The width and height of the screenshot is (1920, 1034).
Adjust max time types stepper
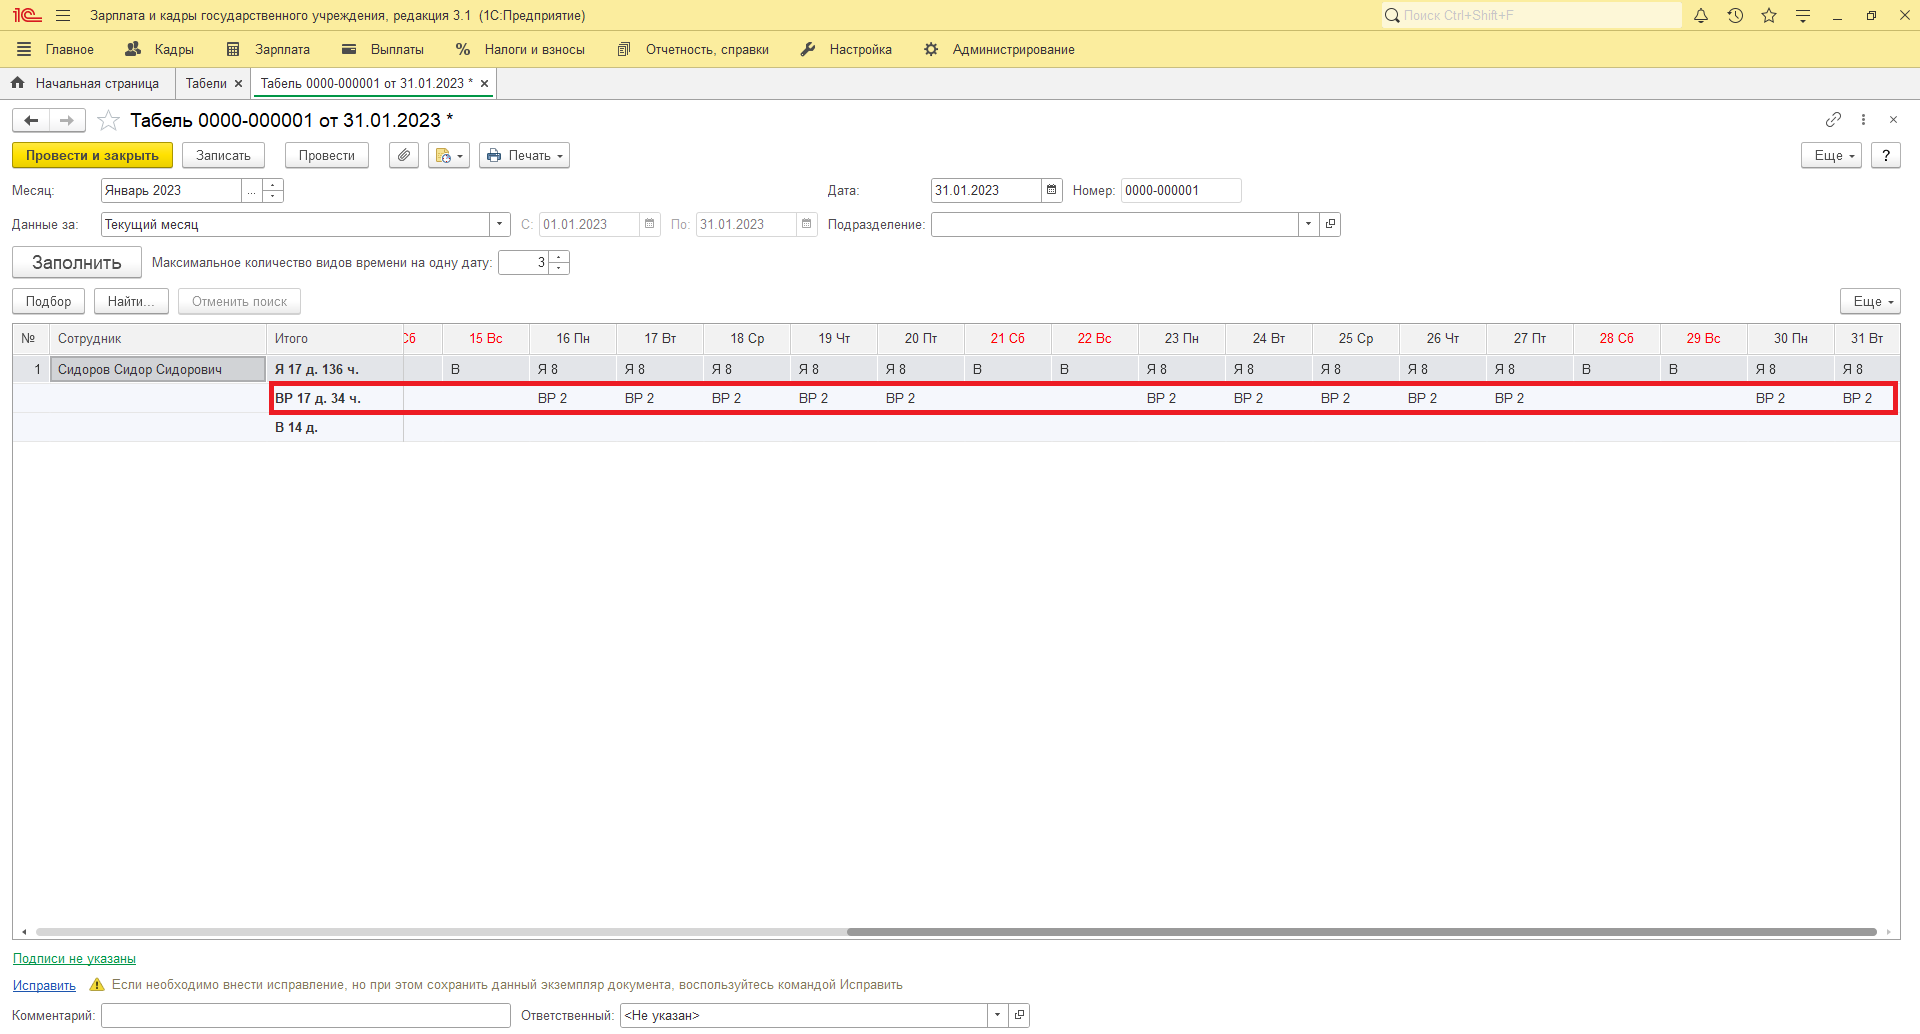pyautogui.click(x=559, y=263)
